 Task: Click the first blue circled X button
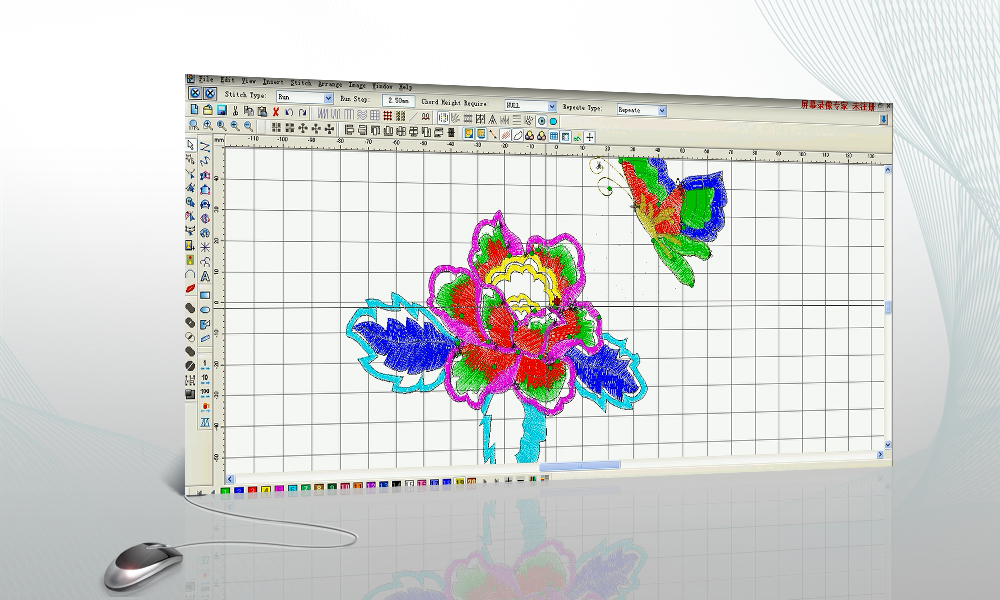195,92
